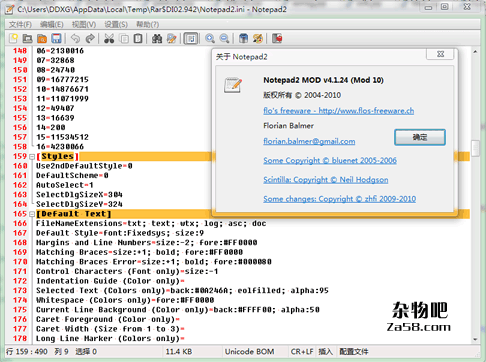The width and height of the screenshot is (486, 362).
Task: Open the flo's freeware website link
Action: 339,111
